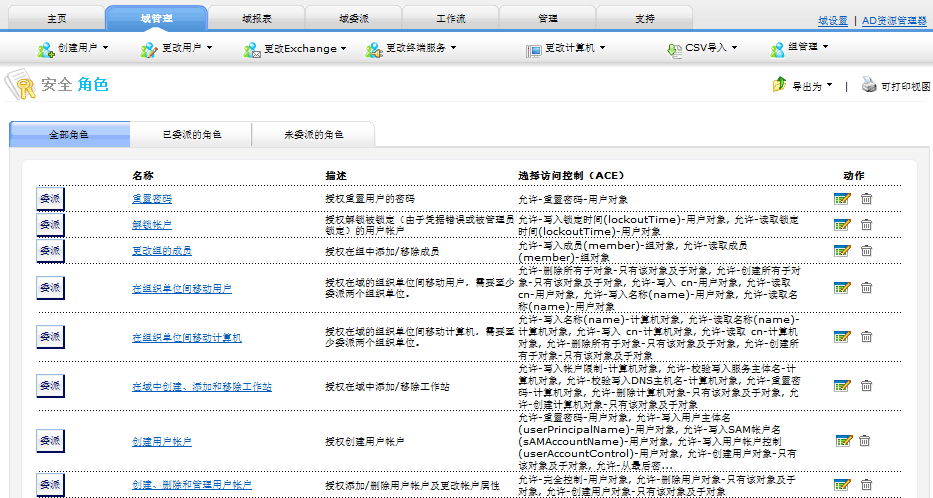Open the 组管理 dropdown menu
The image size is (933, 498).
804,48
